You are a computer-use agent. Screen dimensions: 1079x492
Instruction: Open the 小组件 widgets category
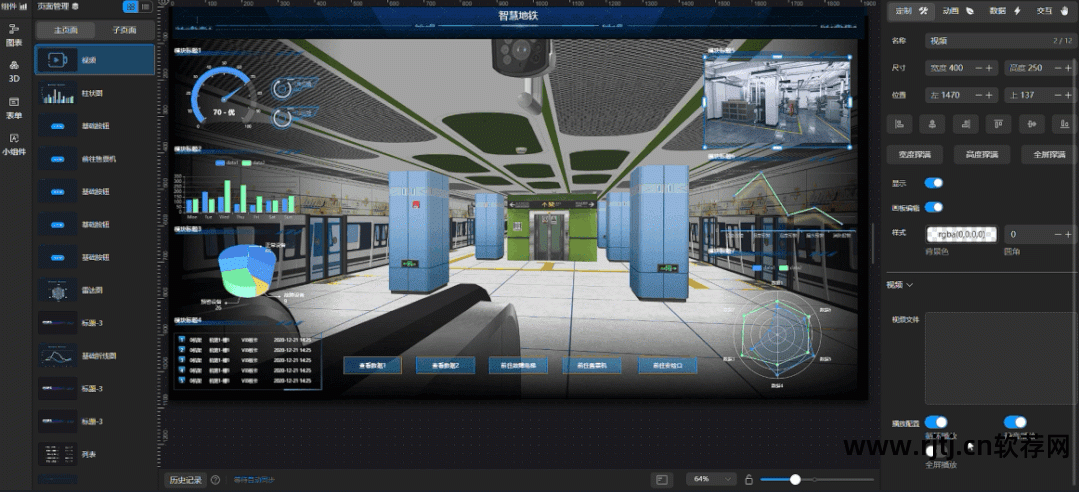click(x=14, y=145)
